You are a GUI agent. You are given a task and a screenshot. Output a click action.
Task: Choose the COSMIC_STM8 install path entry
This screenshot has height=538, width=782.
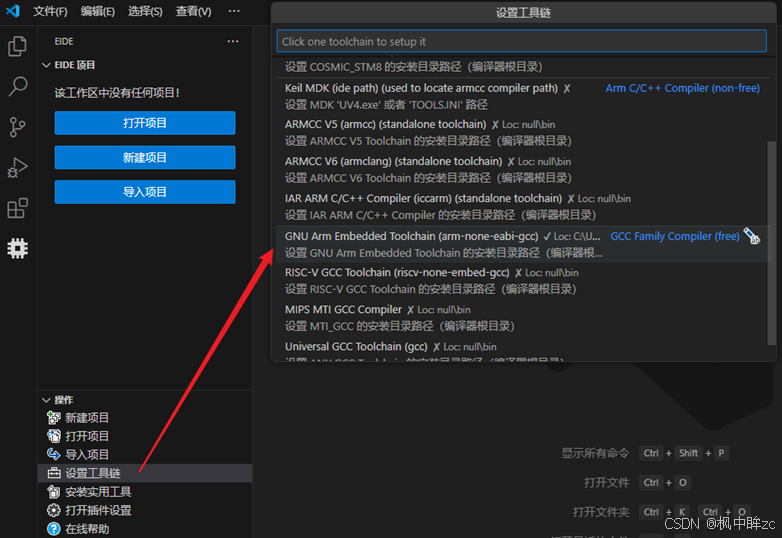[x=521, y=67]
